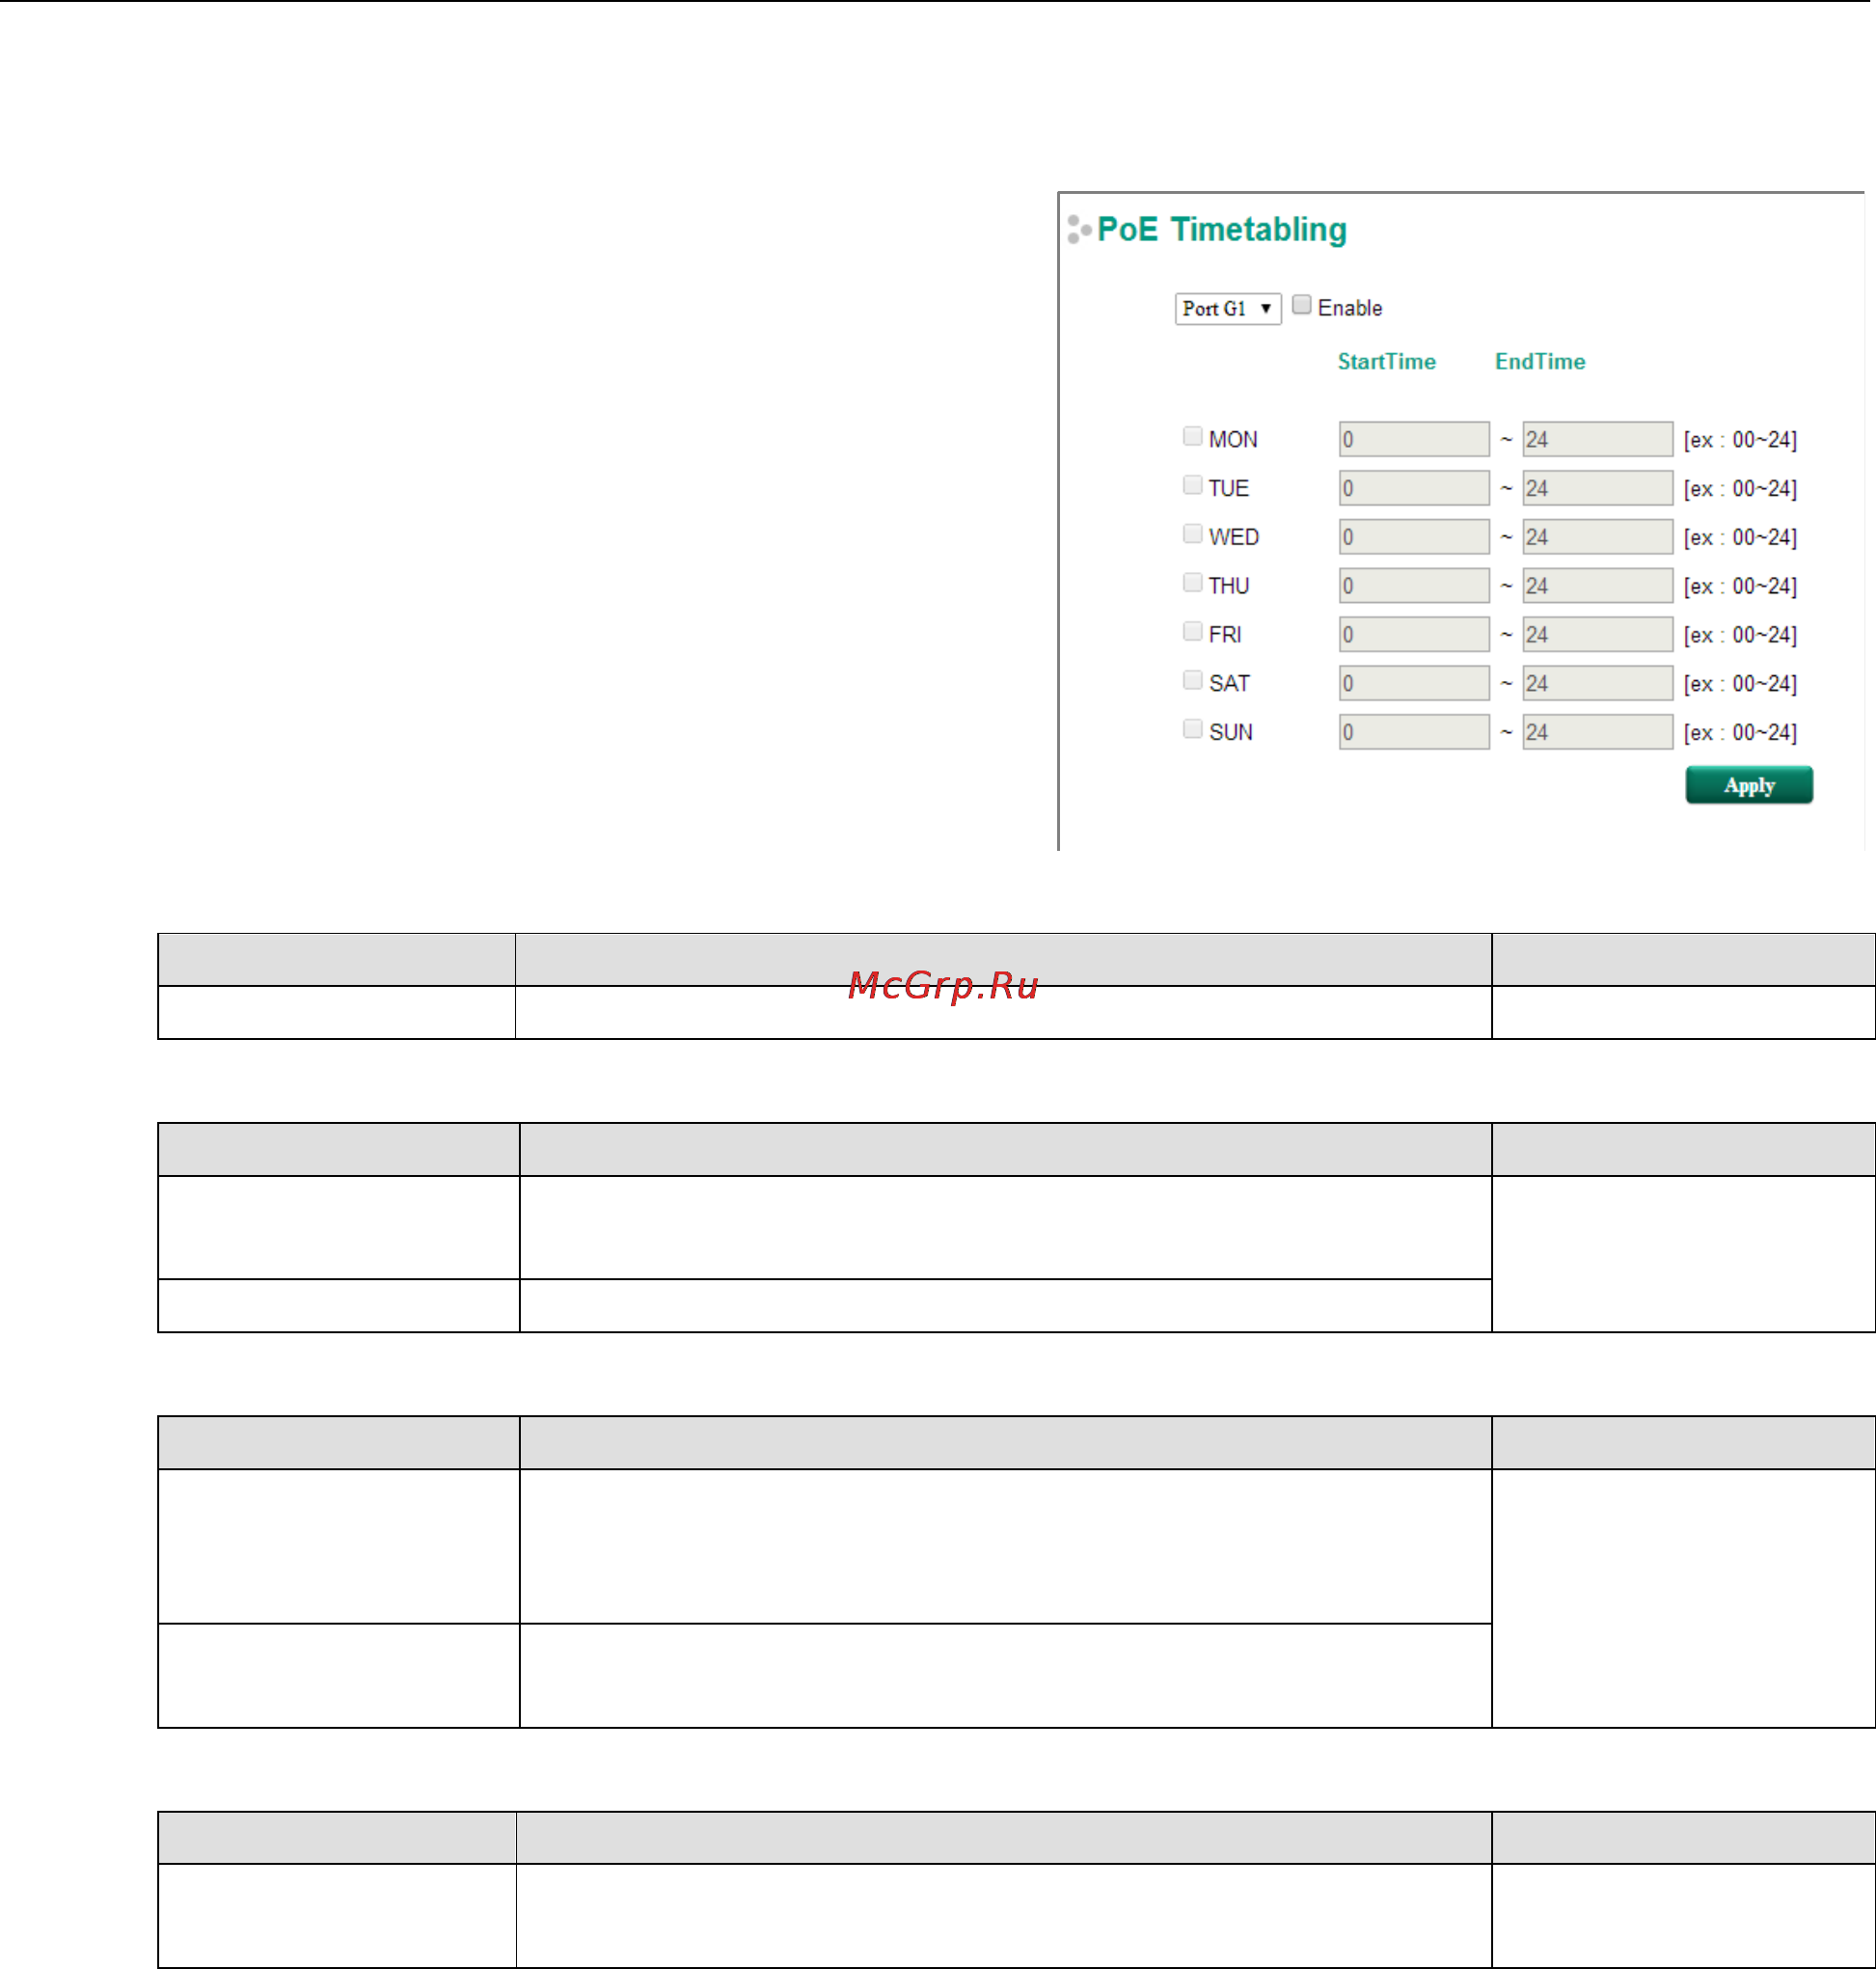Check the THU day checkbox
Screen dimensions: 1876x1969
tap(1192, 582)
